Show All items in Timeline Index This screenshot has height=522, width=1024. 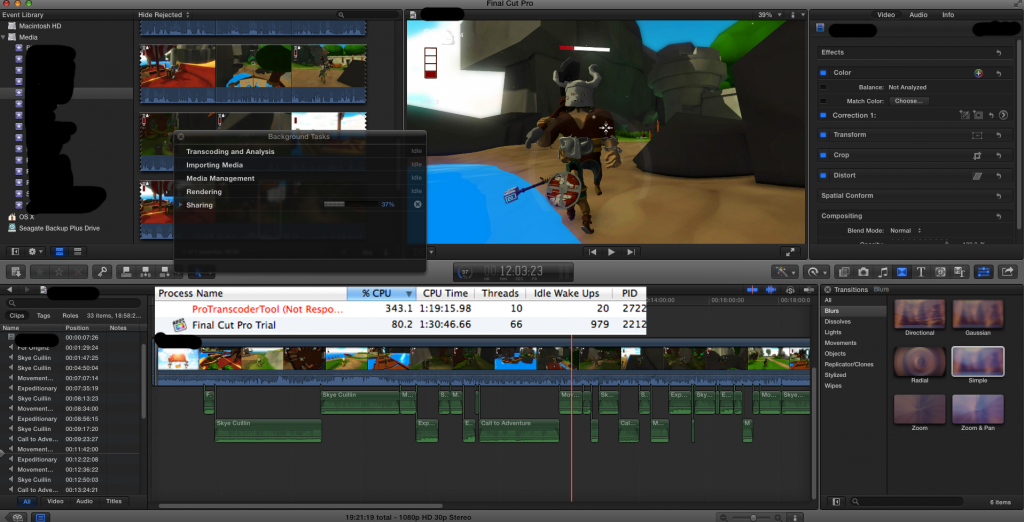click(27, 502)
